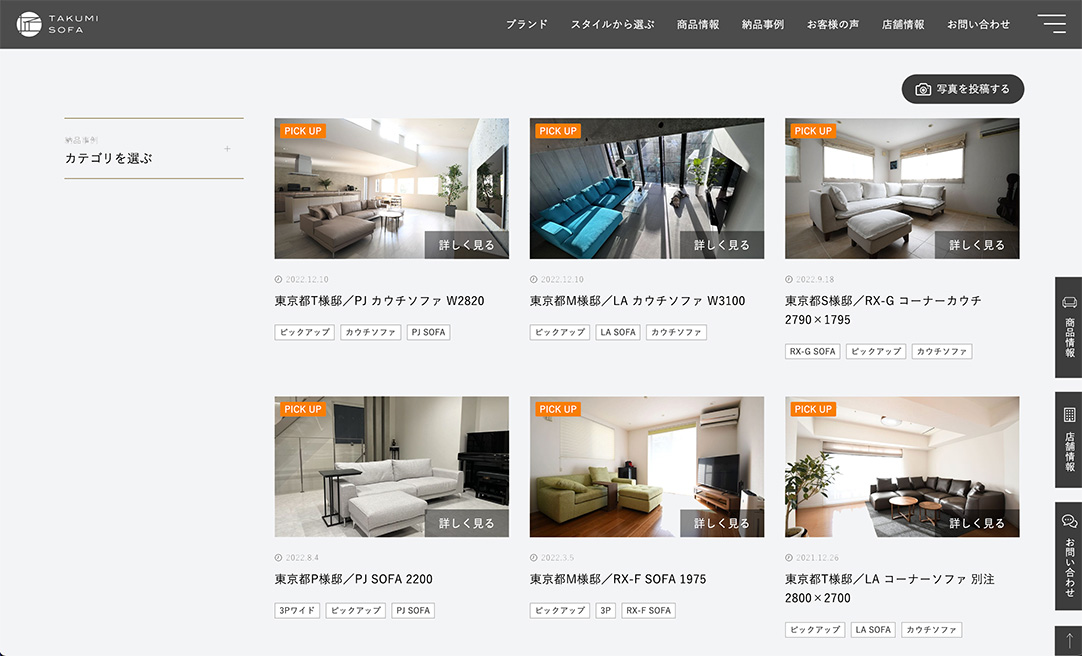Expand the カテゴリを選ぶ plus toggle

227,148
